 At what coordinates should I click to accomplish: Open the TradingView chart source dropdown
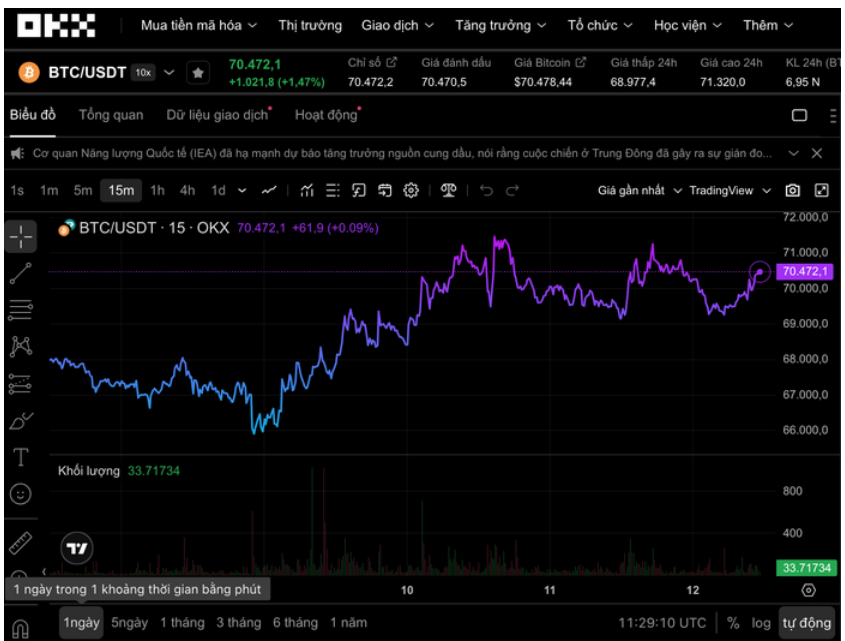pos(730,190)
